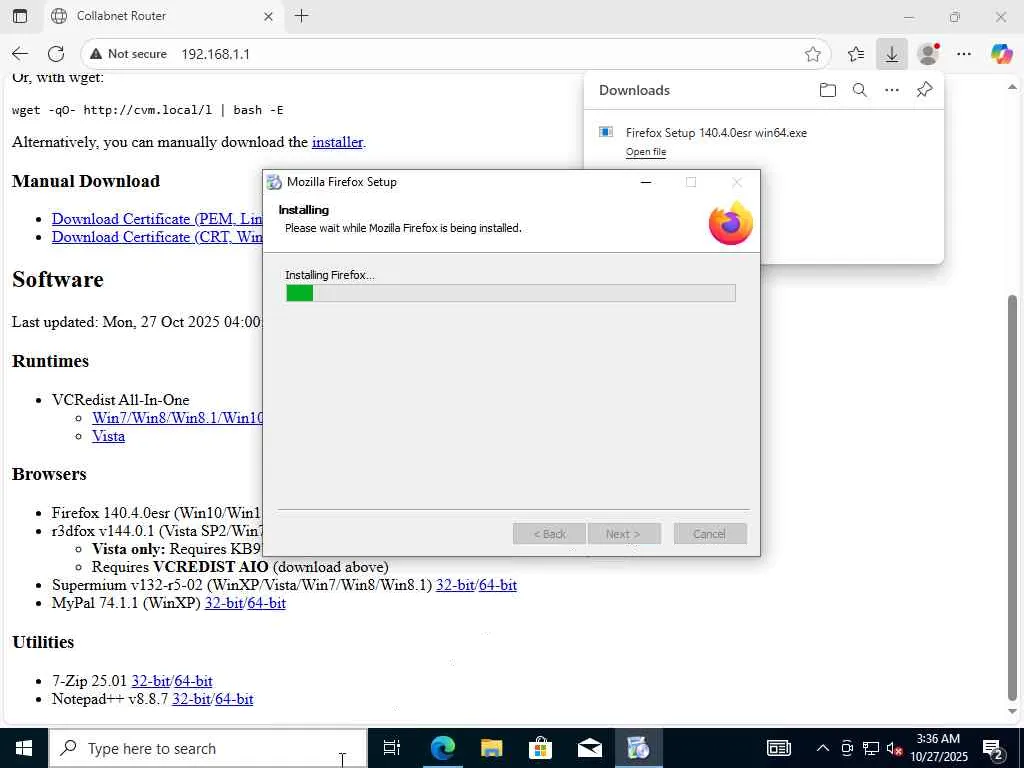Download Supermium 32-bit
Screen dimensions: 1024x768
click(455, 585)
